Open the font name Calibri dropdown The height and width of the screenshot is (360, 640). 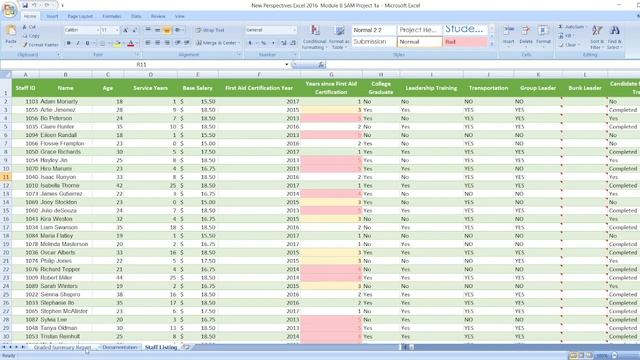coord(98,30)
